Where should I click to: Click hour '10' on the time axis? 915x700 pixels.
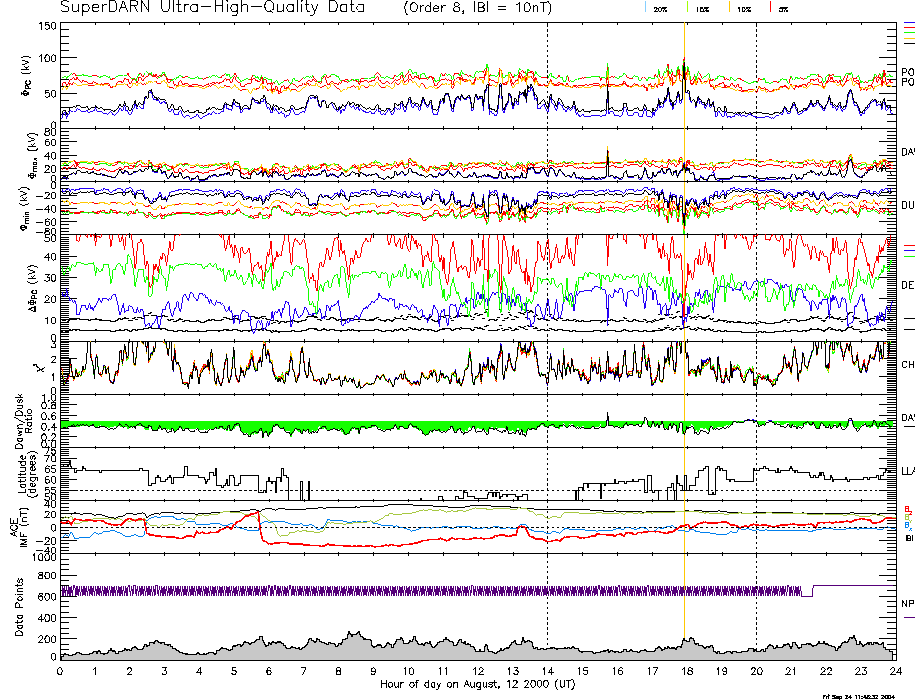408,671
